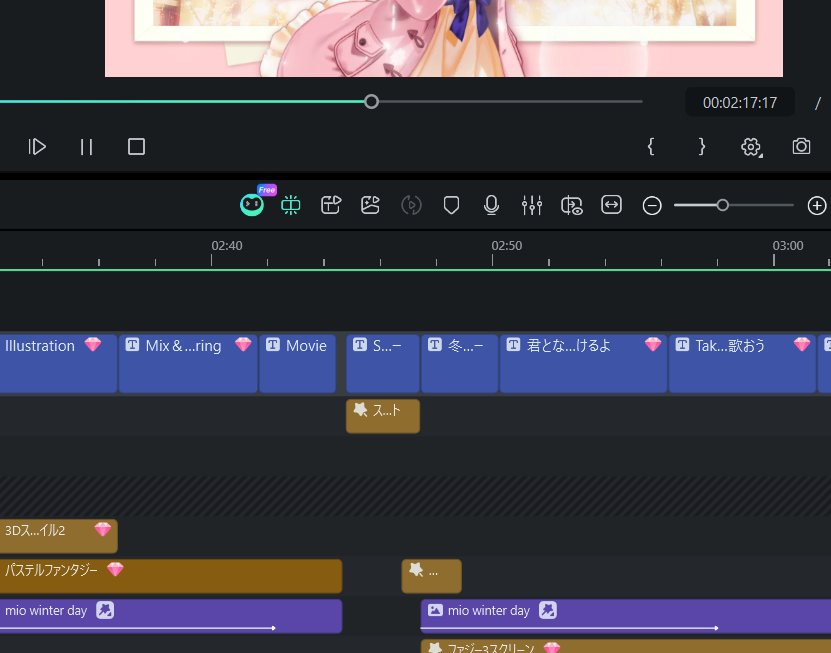Image resolution: width=831 pixels, height=653 pixels.
Task: Select the 3Dス...イル2 effect clip
Action: [x=58, y=536]
